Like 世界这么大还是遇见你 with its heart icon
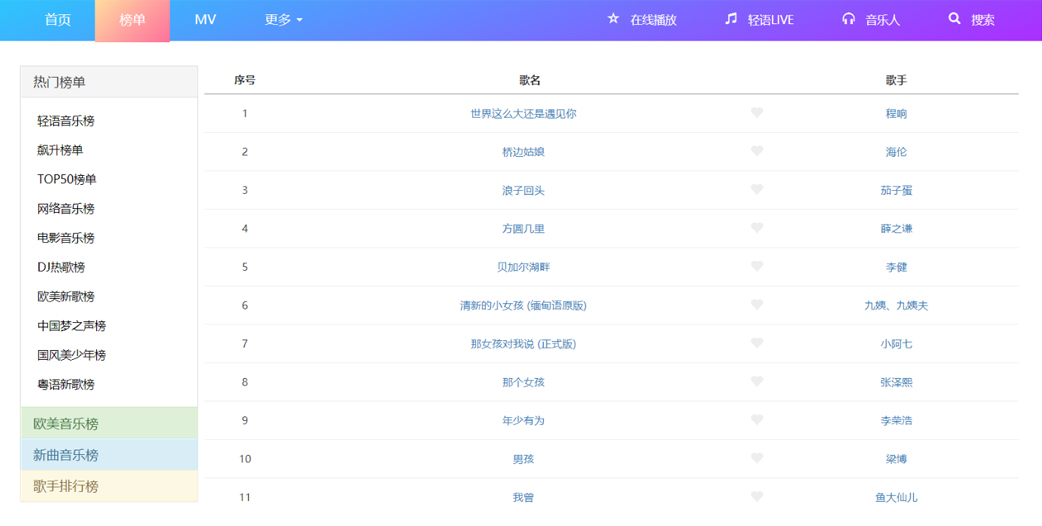 (757, 113)
